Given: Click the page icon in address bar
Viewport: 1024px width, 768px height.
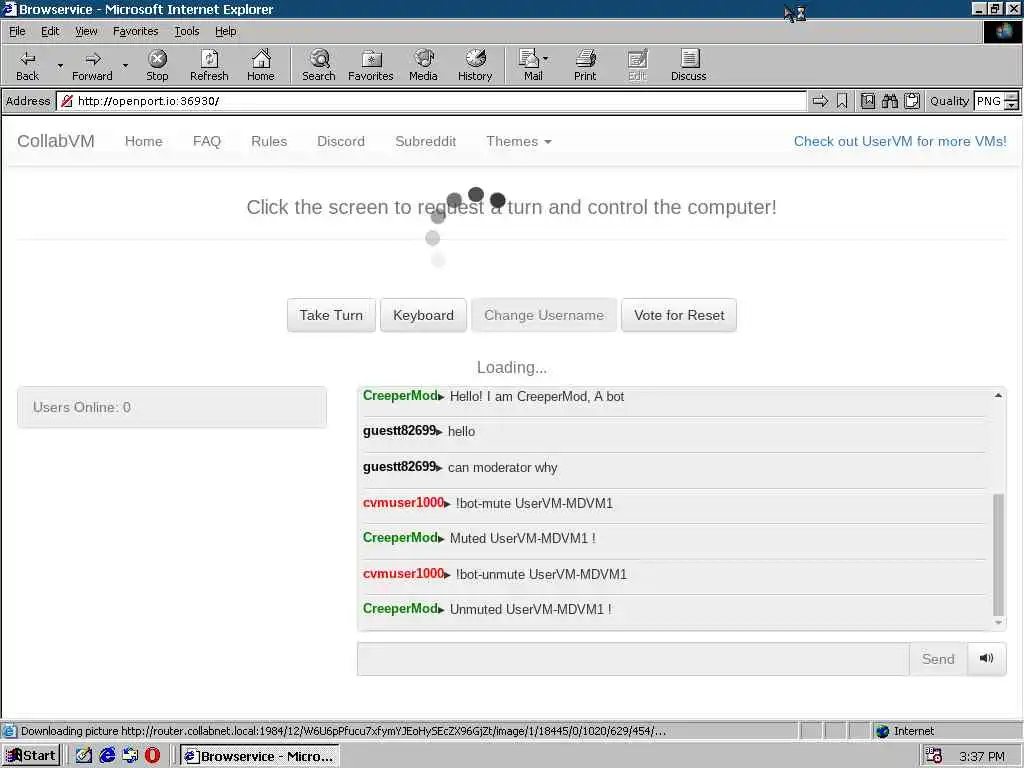Looking at the screenshot, I should click(67, 101).
